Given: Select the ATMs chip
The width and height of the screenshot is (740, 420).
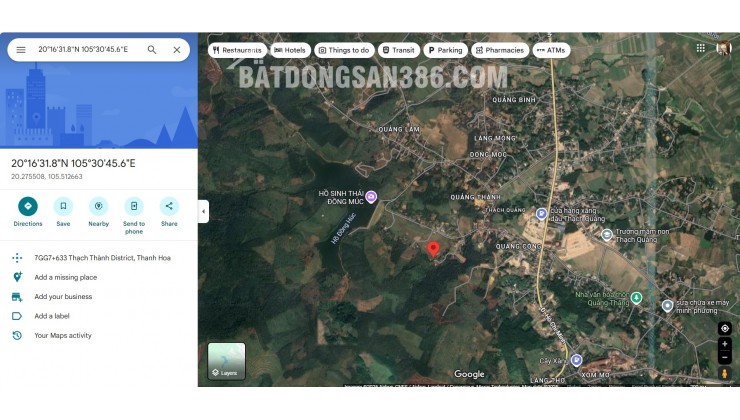Looking at the screenshot, I should pos(551,50).
